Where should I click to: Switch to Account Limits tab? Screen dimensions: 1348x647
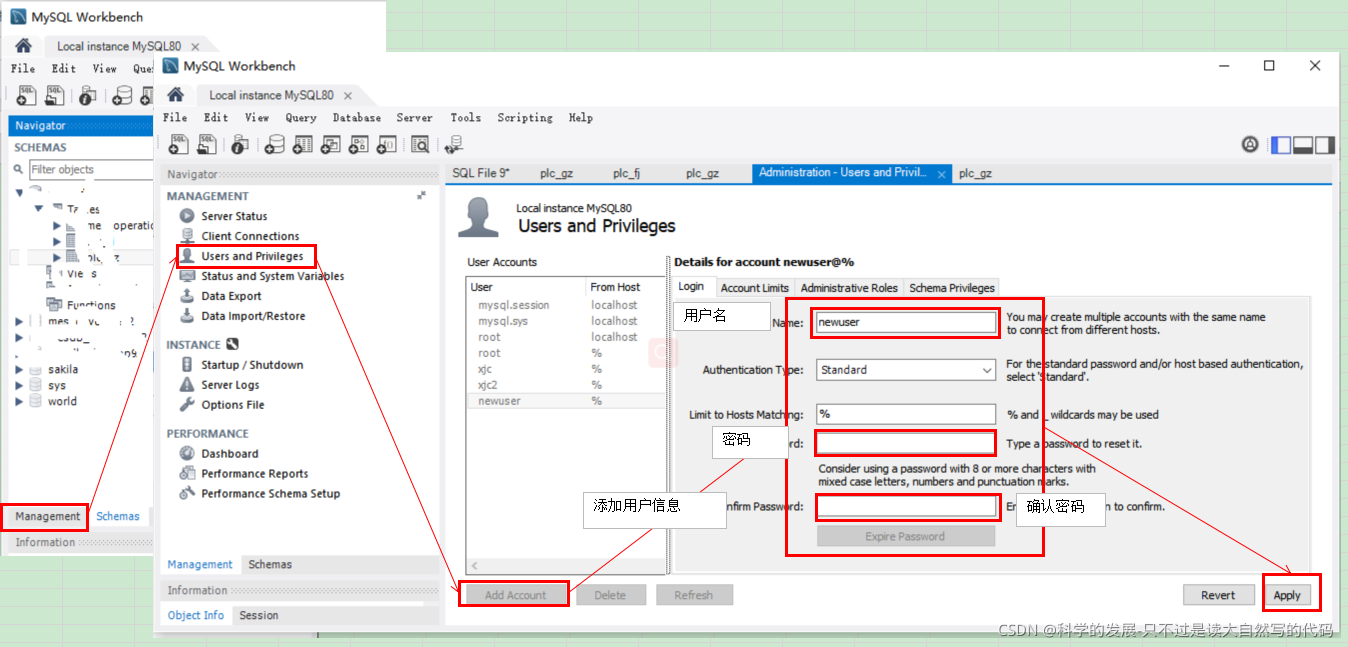[x=755, y=288]
